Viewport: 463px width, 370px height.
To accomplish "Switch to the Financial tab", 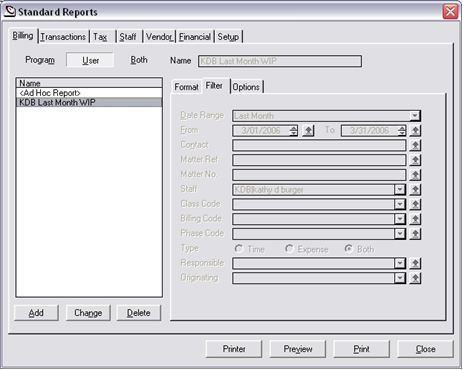I will tap(195, 37).
